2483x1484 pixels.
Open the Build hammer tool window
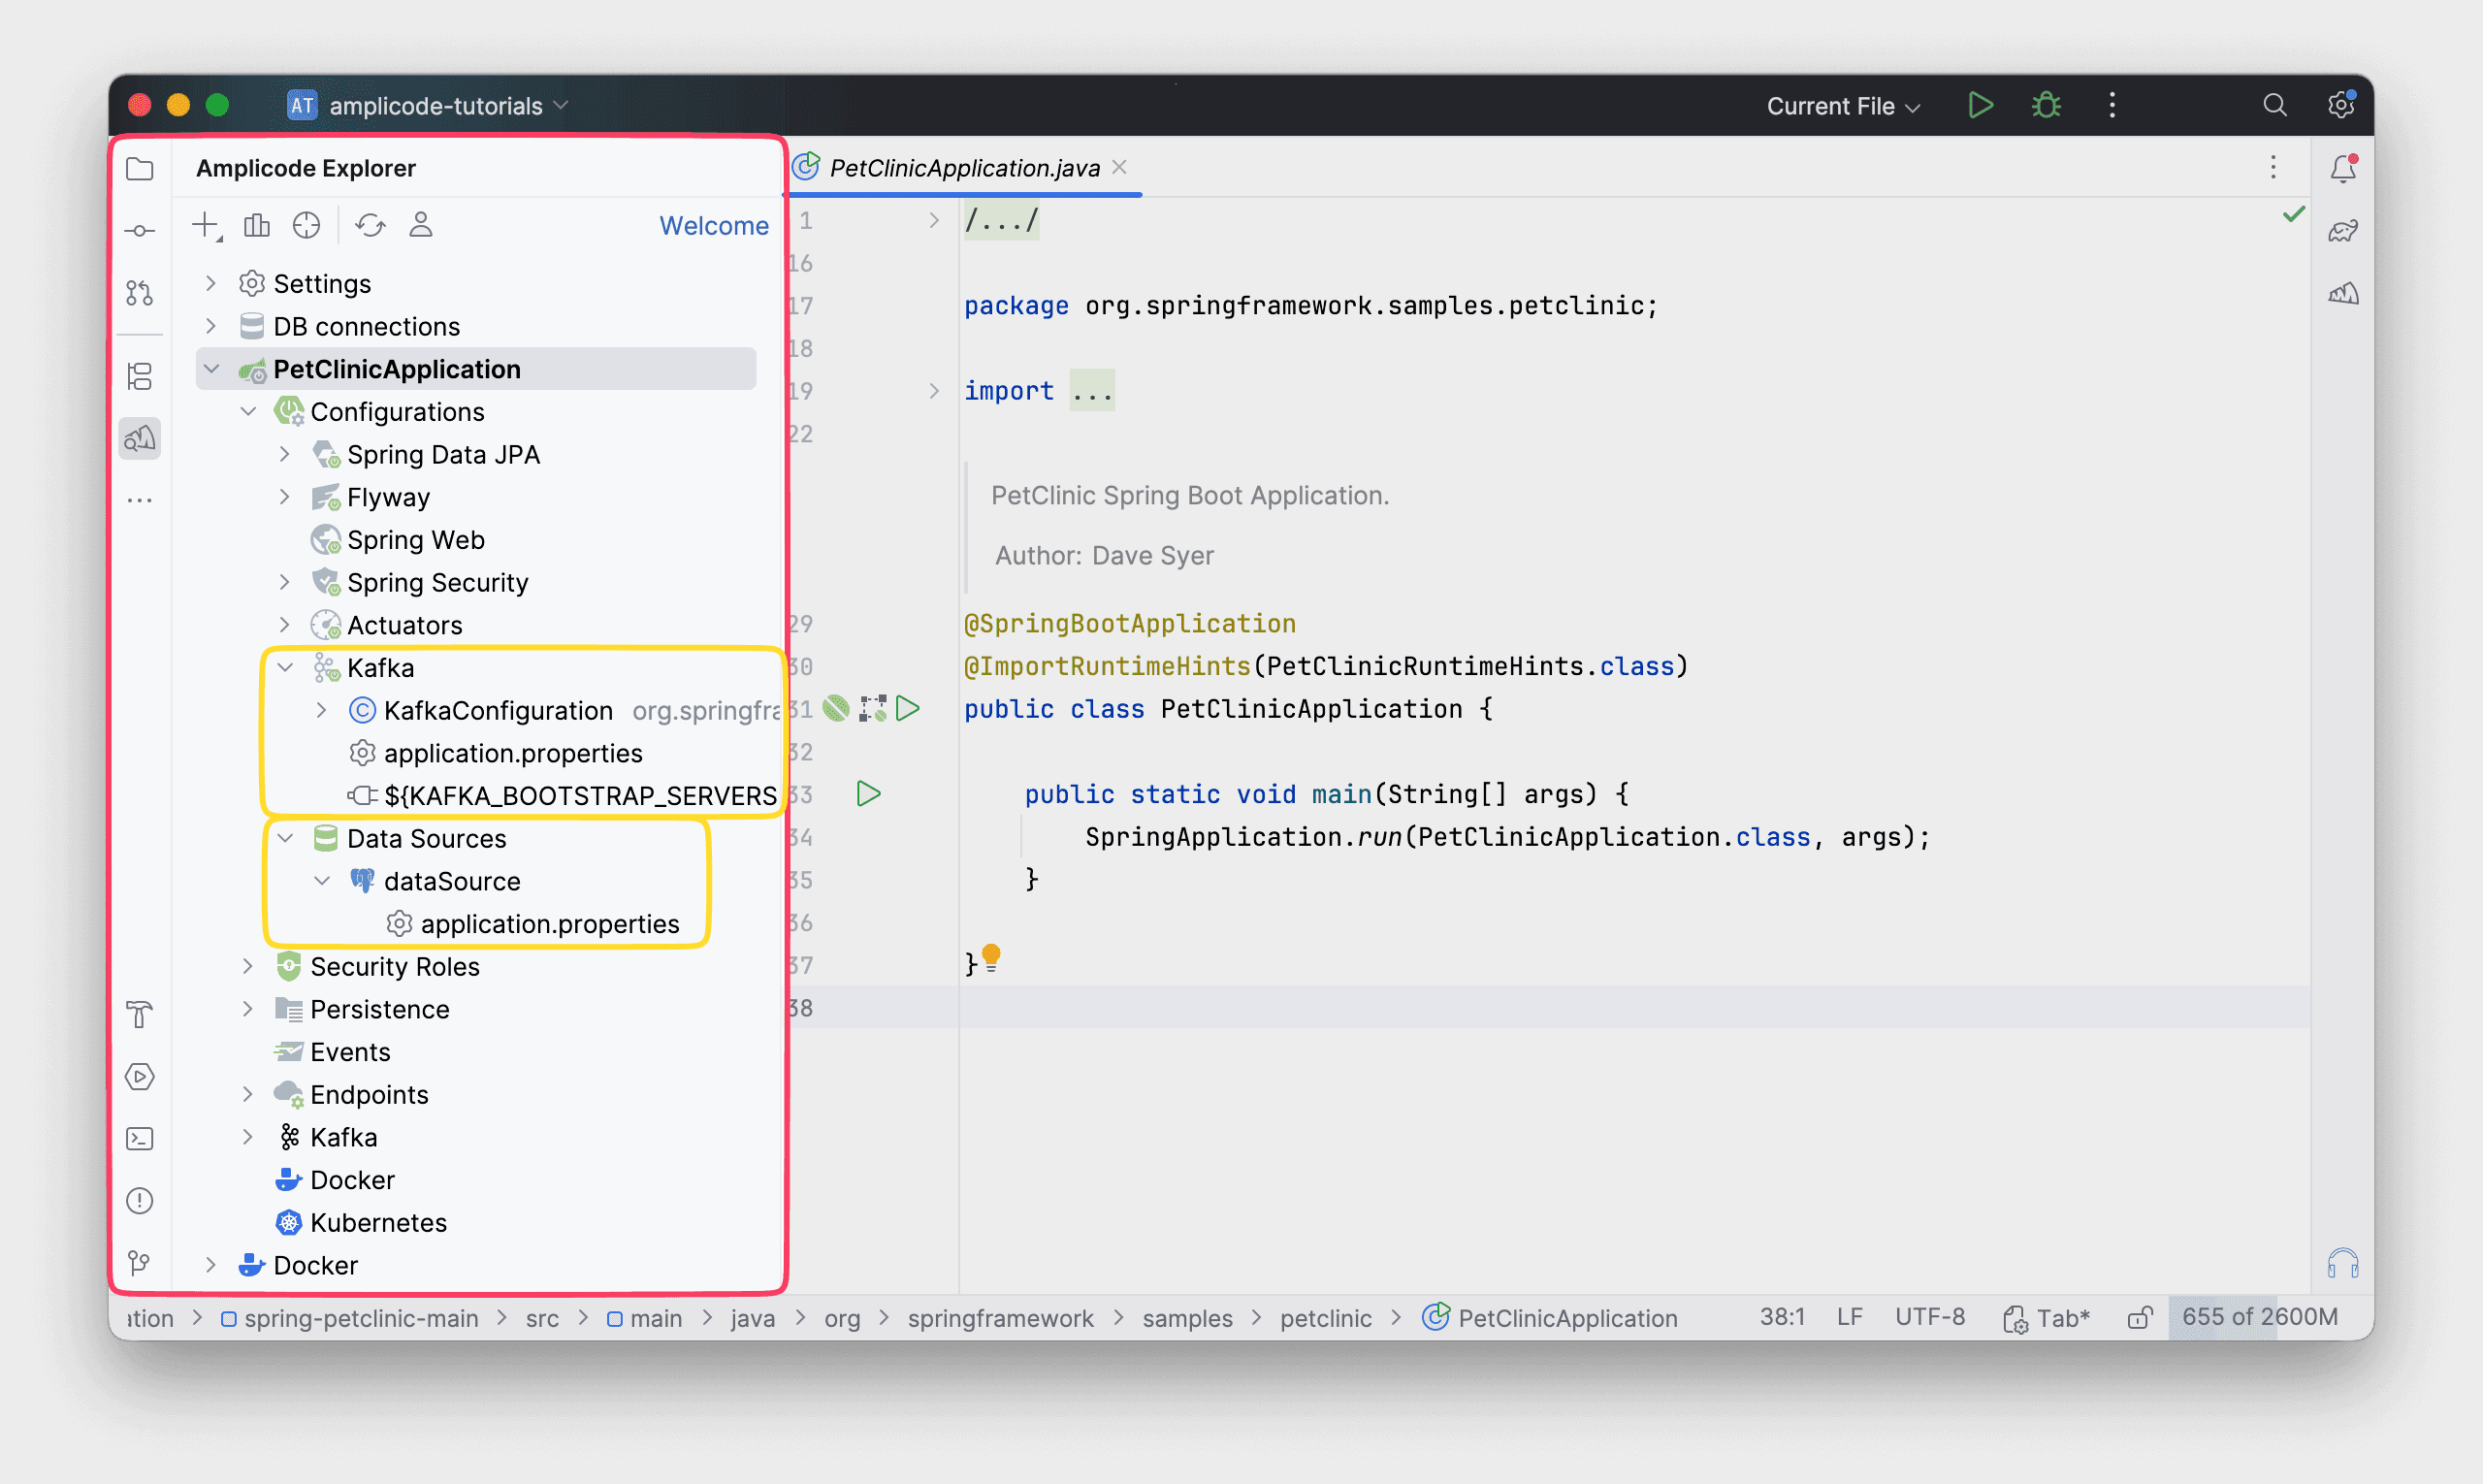140,1014
